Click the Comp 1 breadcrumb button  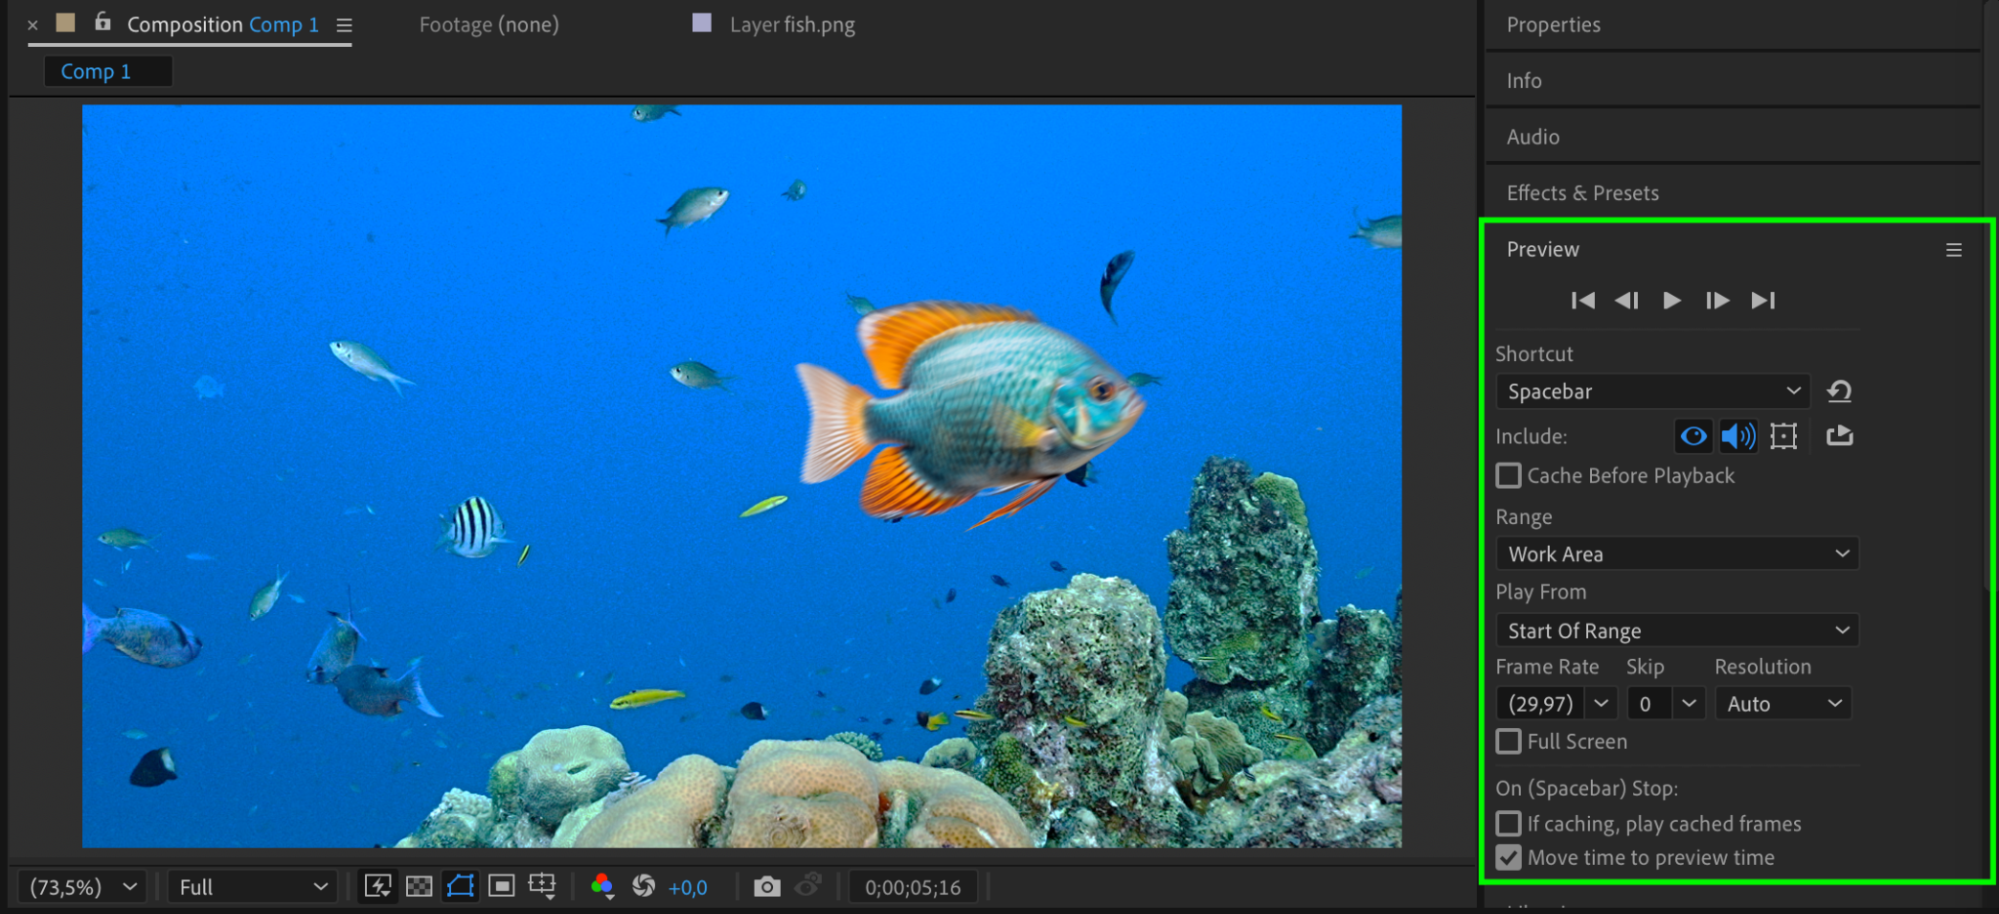tap(96, 72)
